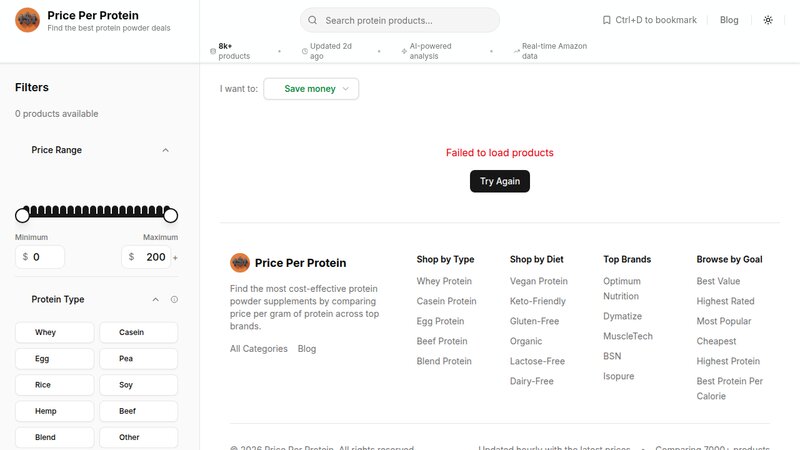Click Ctrl+D to bookmark text
The width and height of the screenshot is (800, 450).
656,20
